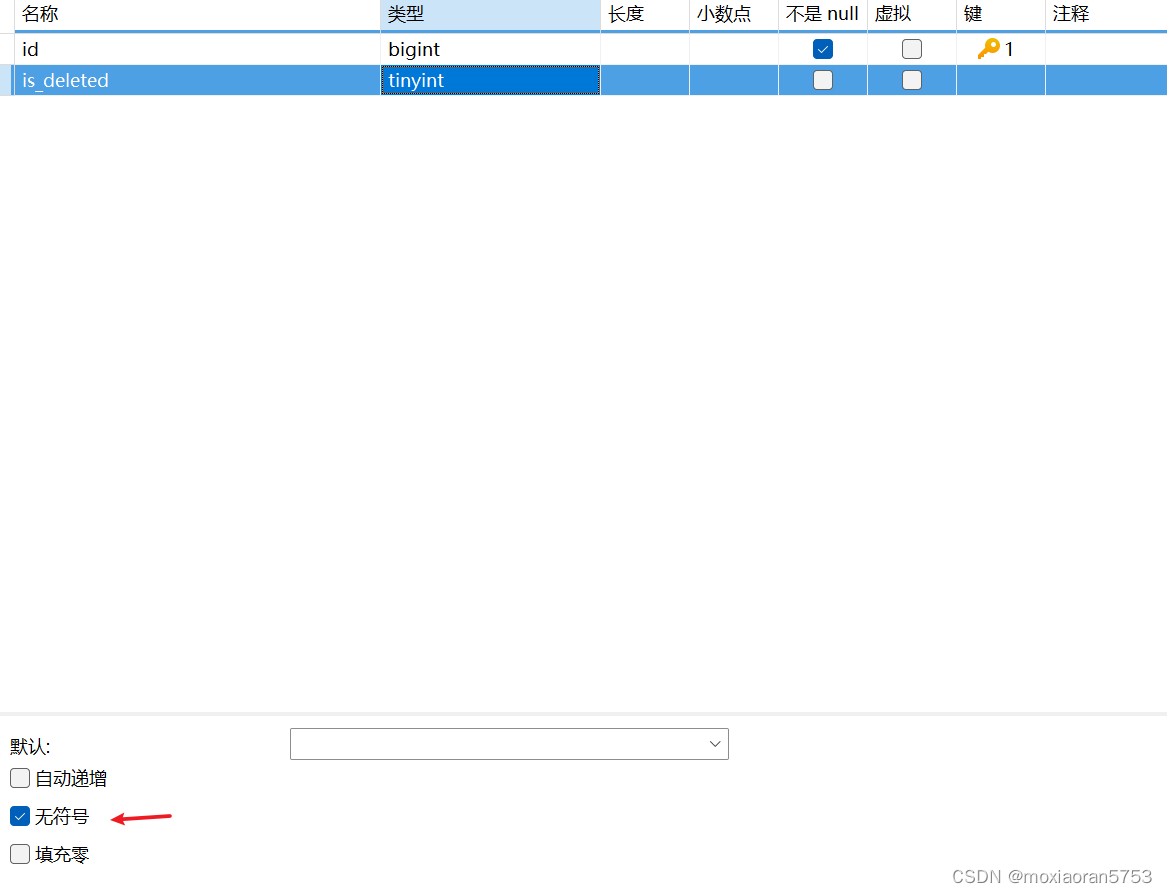Viewport: 1167px width, 893px height.
Task: Click the 键 column header
Action: point(1001,14)
